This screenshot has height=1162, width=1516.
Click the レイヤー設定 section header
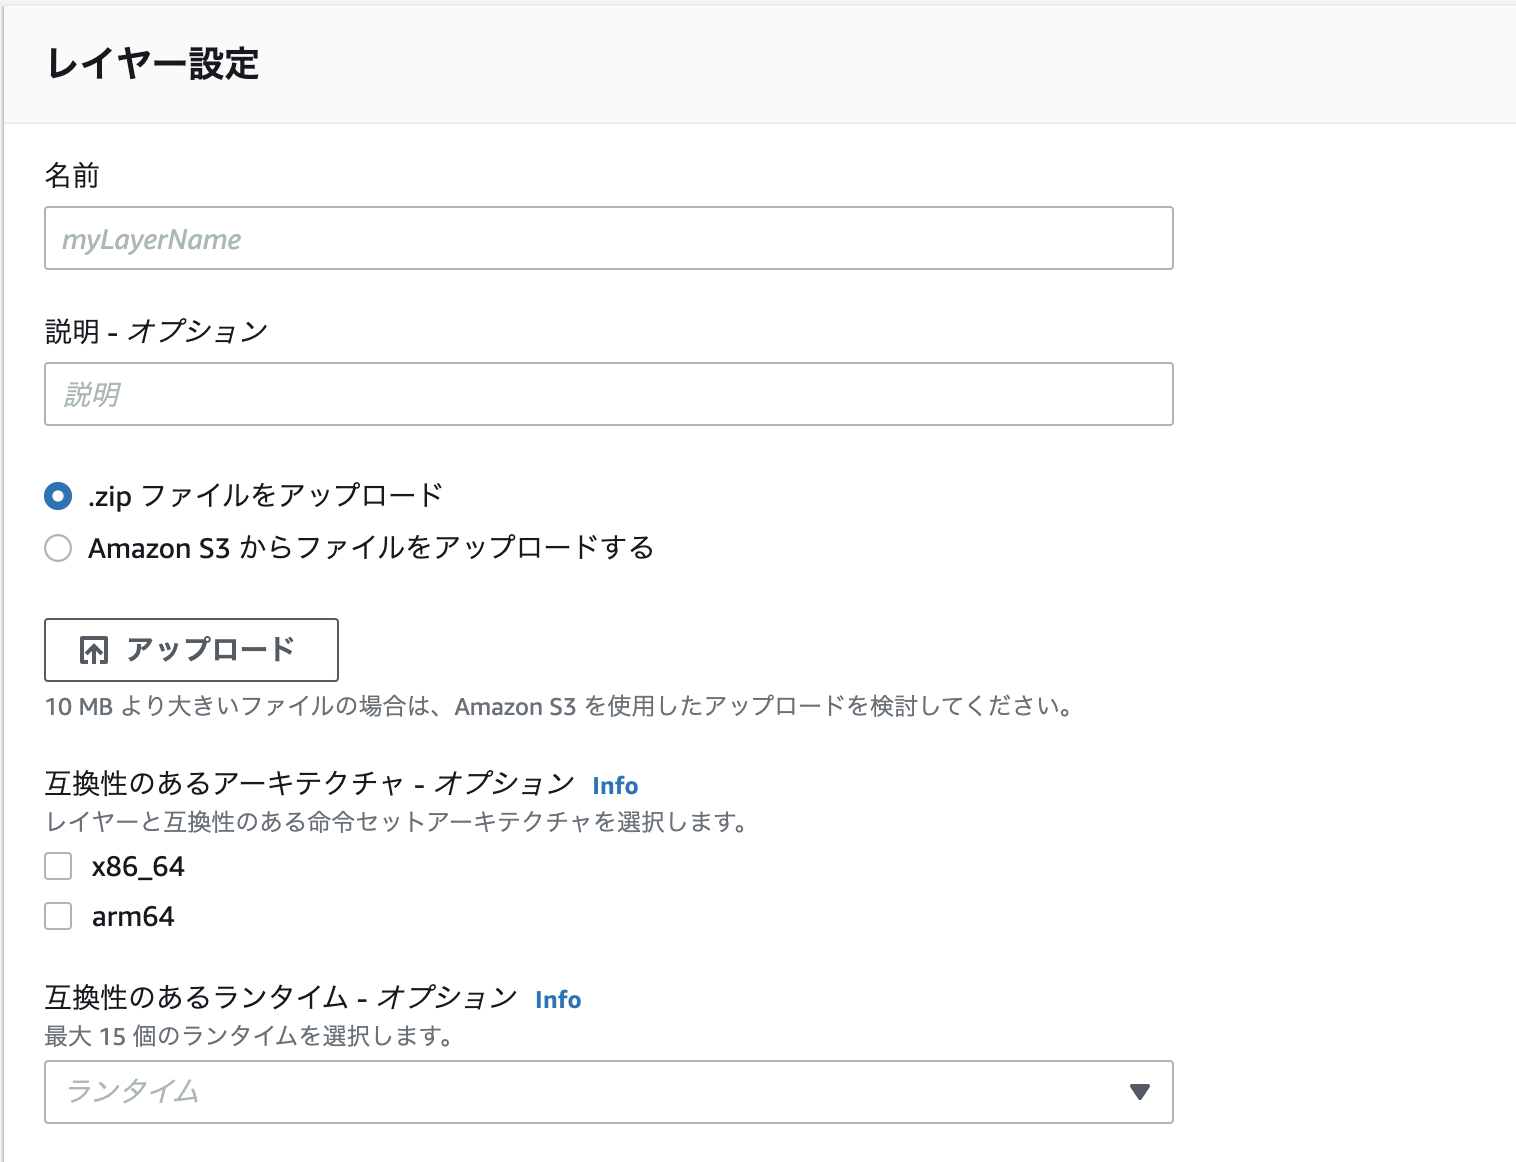point(150,64)
